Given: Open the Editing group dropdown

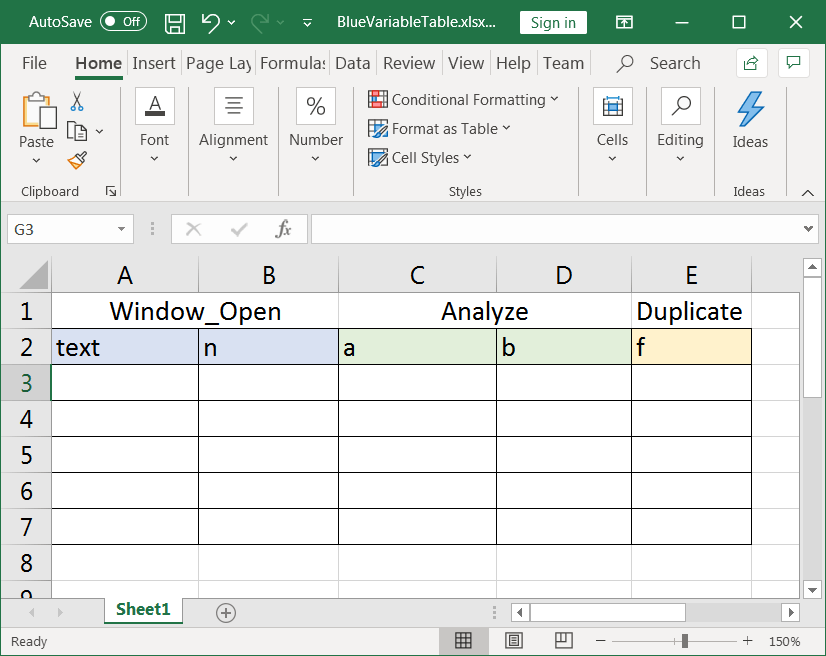Looking at the screenshot, I should (x=680, y=125).
